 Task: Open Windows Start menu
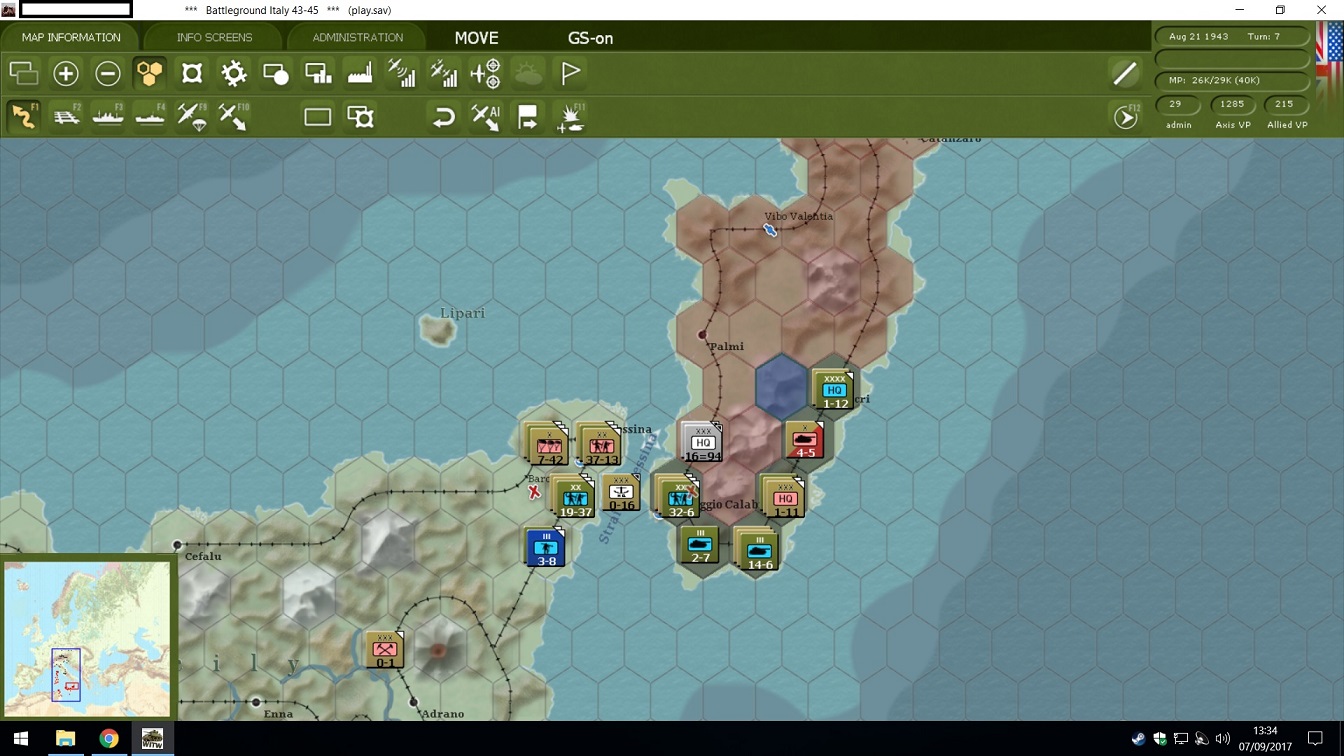[21, 739]
